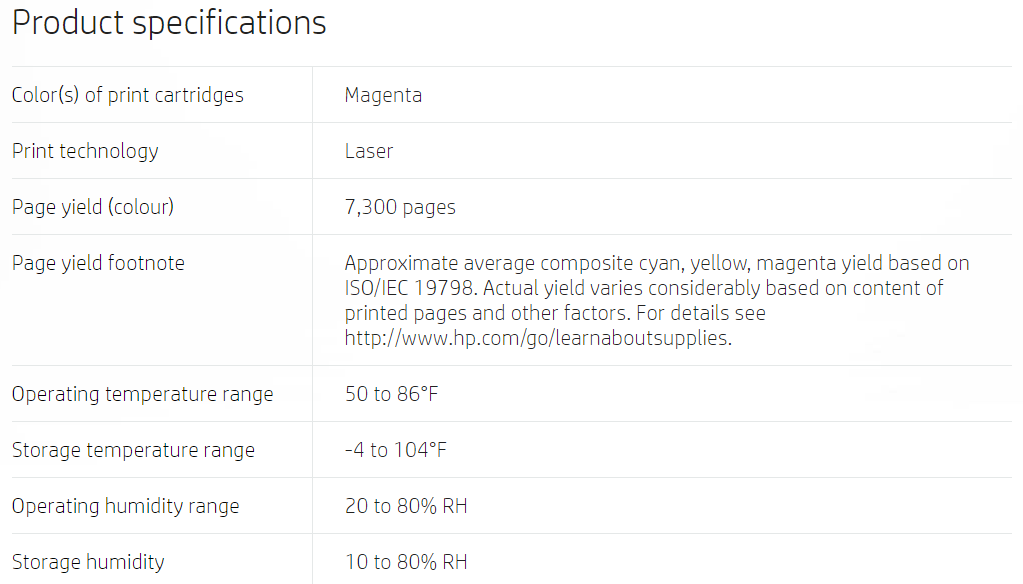Click the -4 to 104°F value
Screen dimensions: 1023x584
tap(395, 450)
